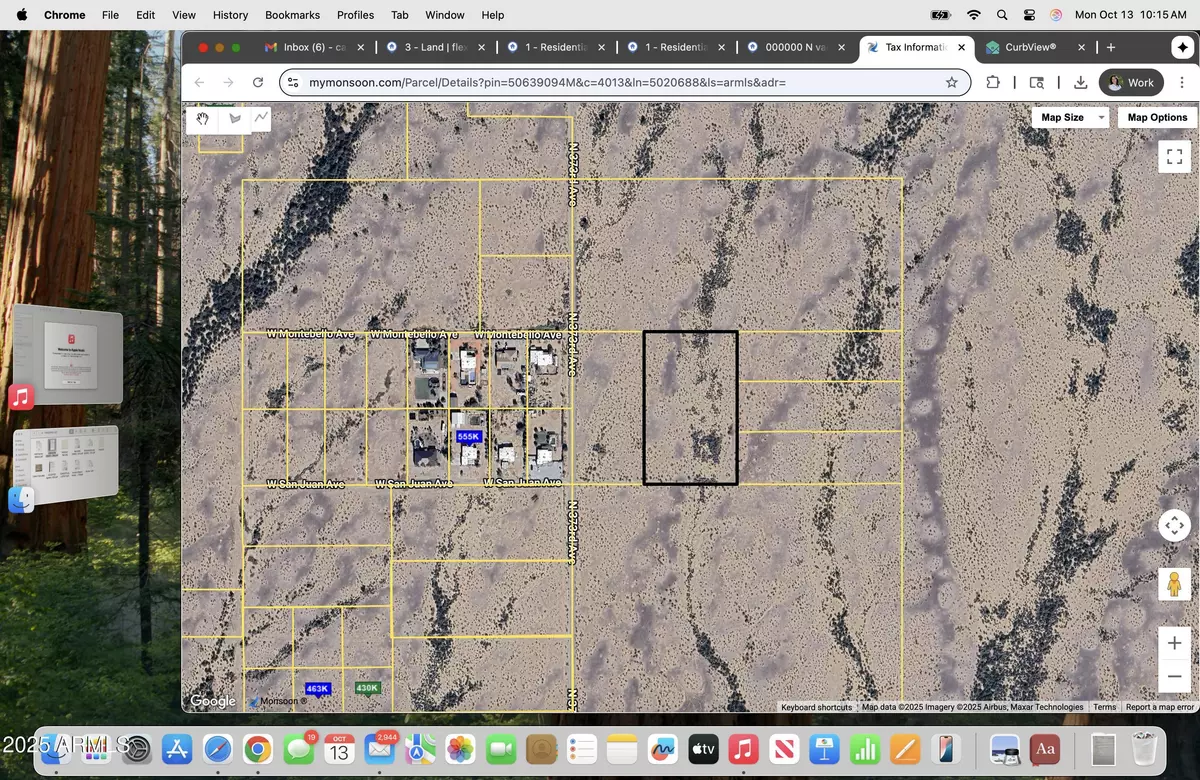Select the polyline drawing tool
The height and width of the screenshot is (780, 1200).
tap(261, 118)
